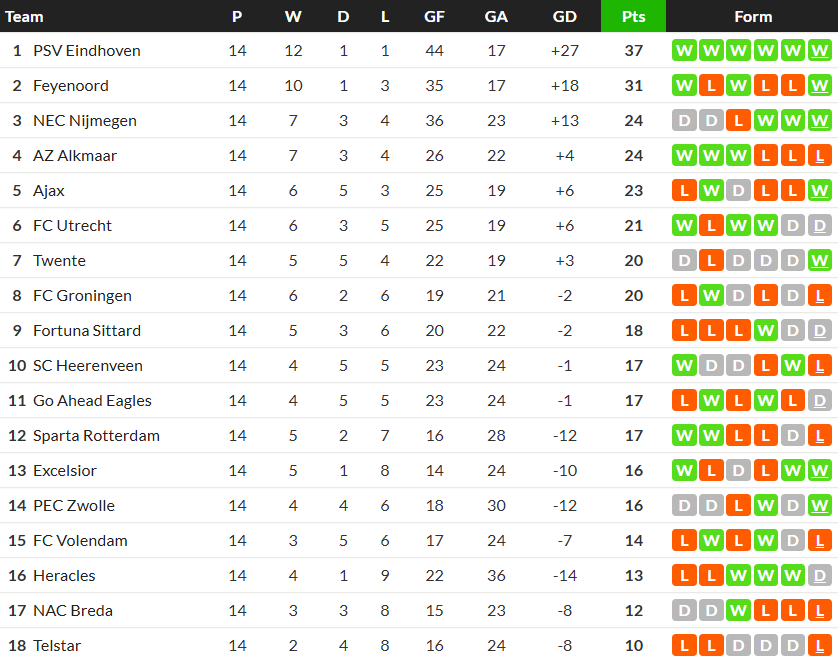Viewport: 838px width, 665px height.
Task: Click the Excelsior row team name
Action: pos(65,471)
